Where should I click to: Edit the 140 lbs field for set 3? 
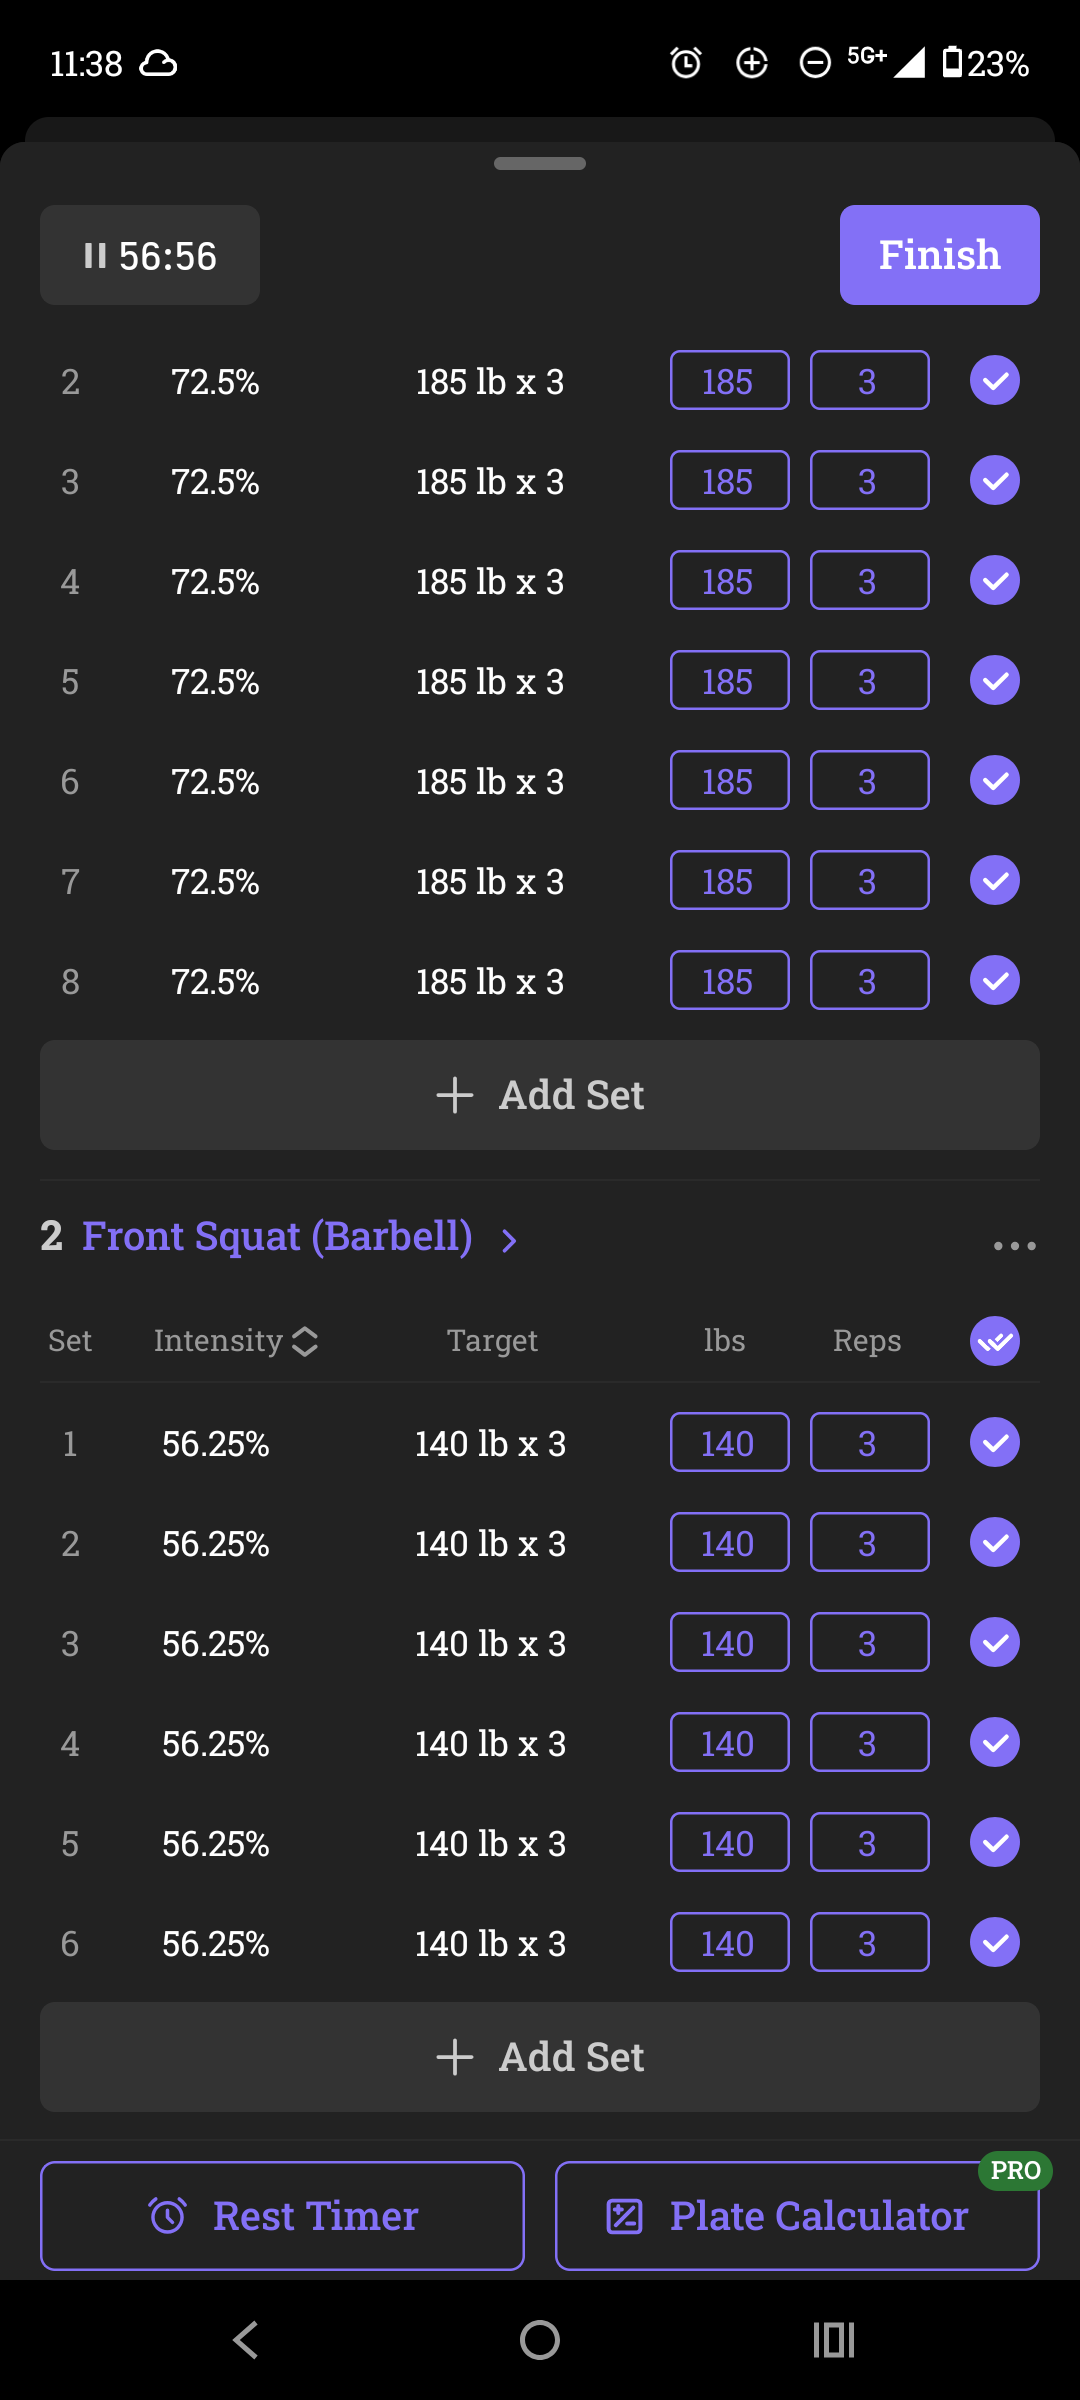729,1642
